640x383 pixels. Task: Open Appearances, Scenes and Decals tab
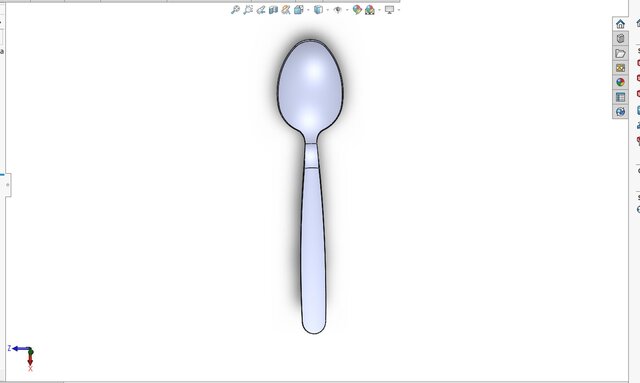[620, 82]
